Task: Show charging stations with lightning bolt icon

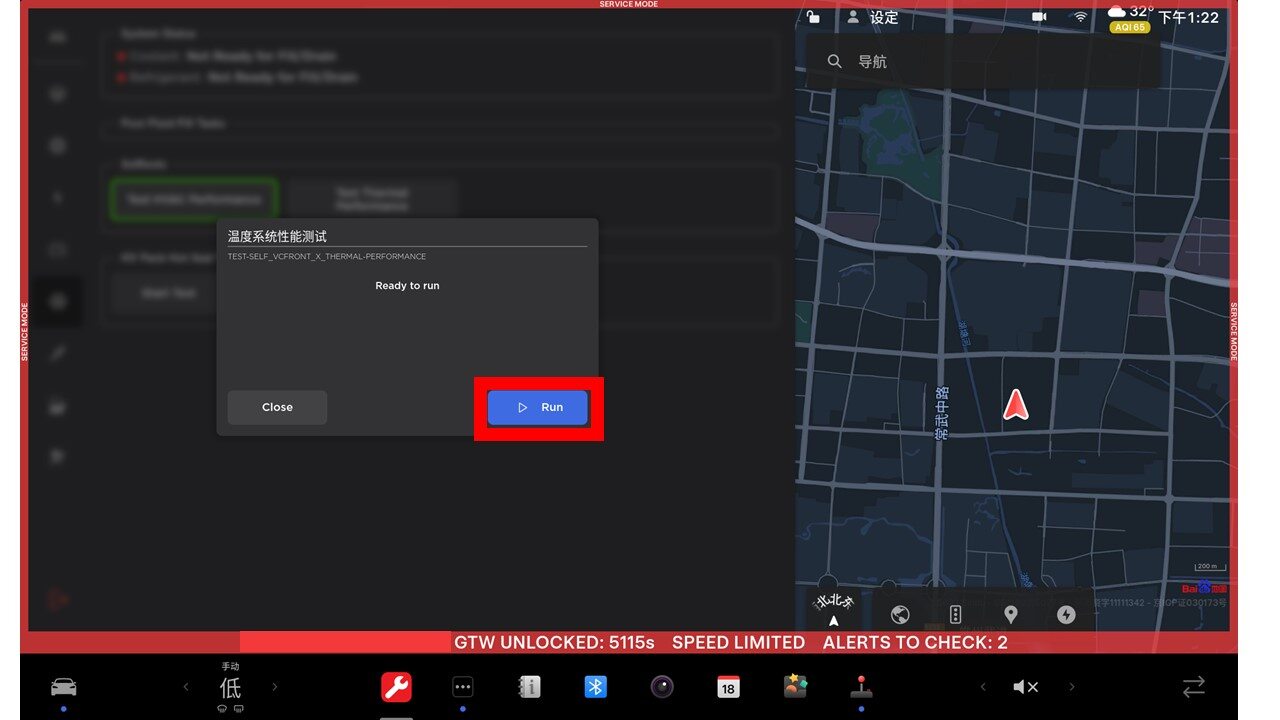Action: [1066, 614]
